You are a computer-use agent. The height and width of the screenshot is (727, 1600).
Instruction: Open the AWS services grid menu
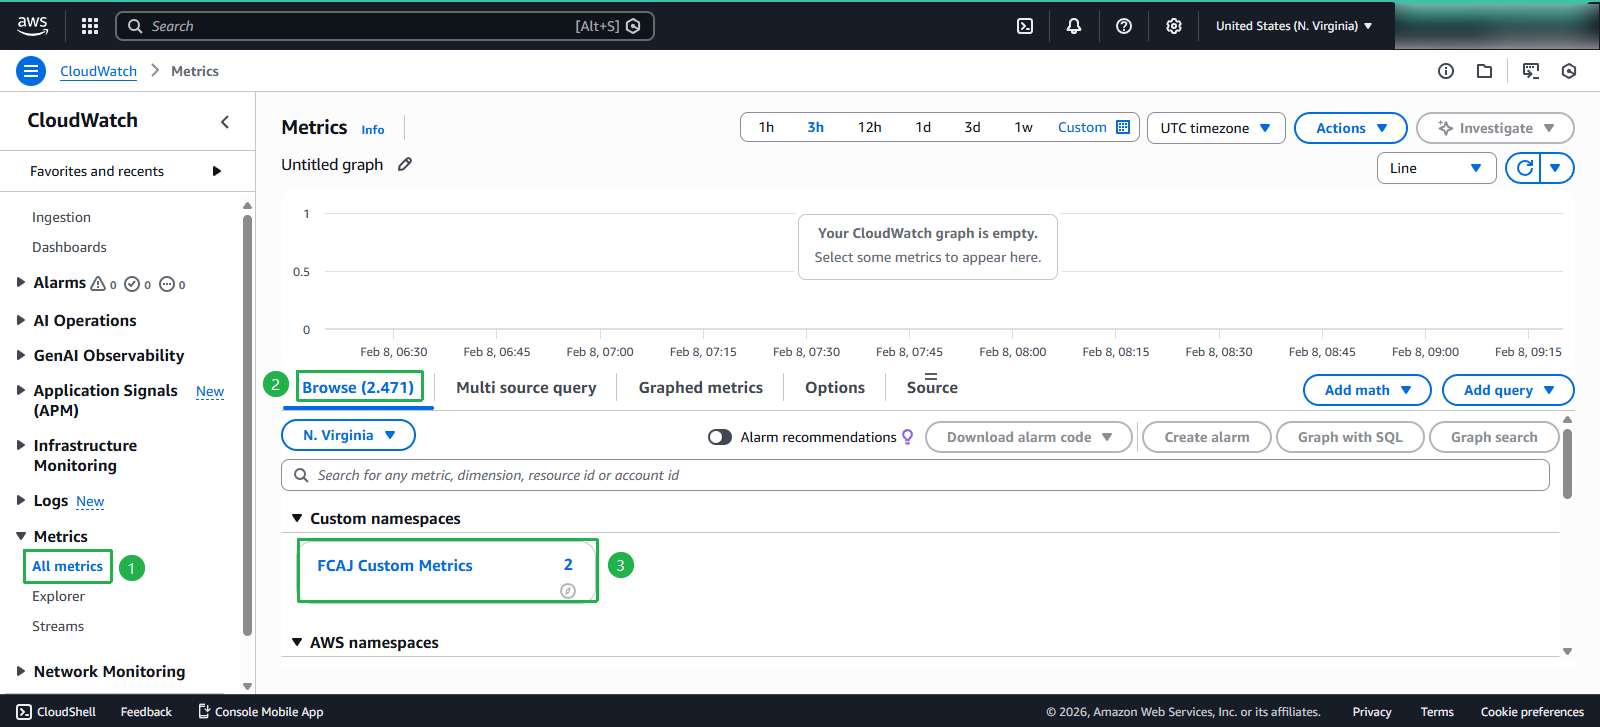pyautogui.click(x=90, y=26)
